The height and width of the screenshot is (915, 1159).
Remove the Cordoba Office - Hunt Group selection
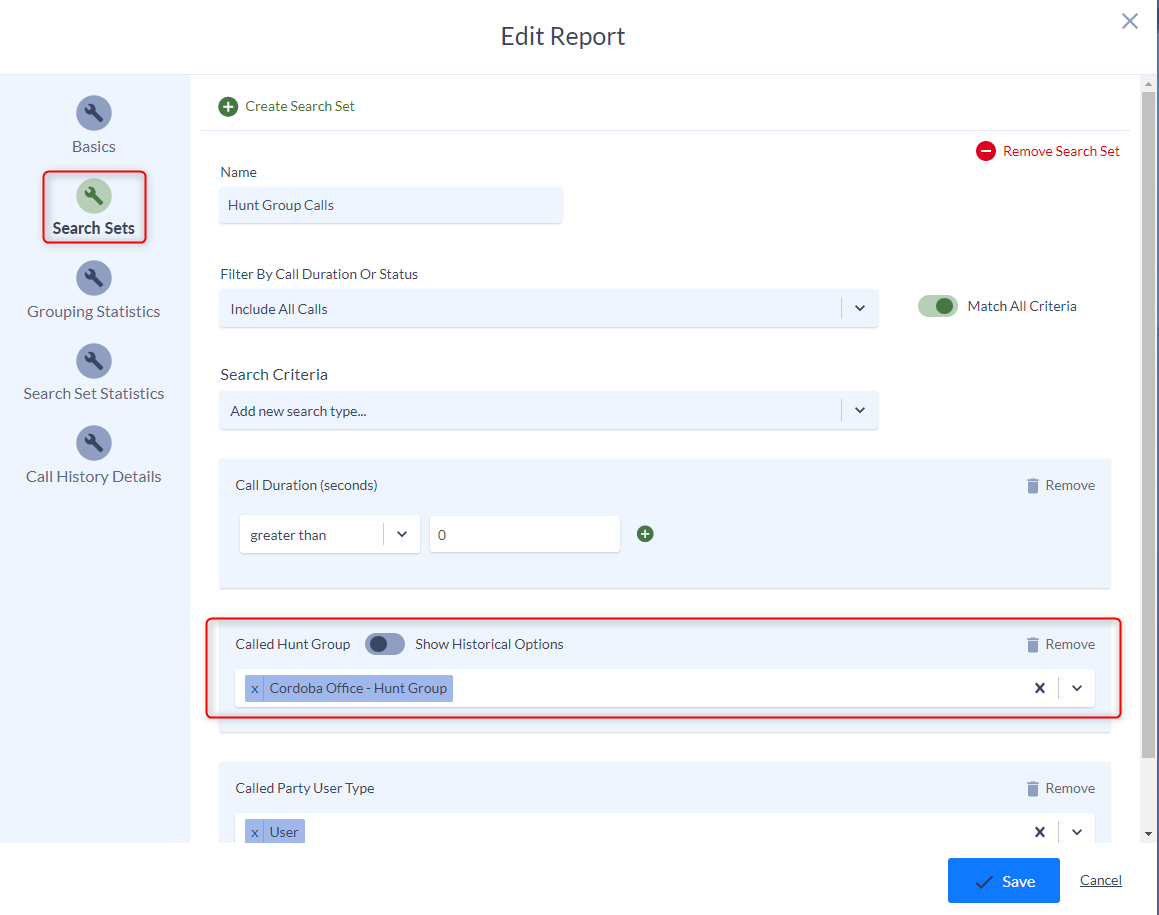(255, 688)
